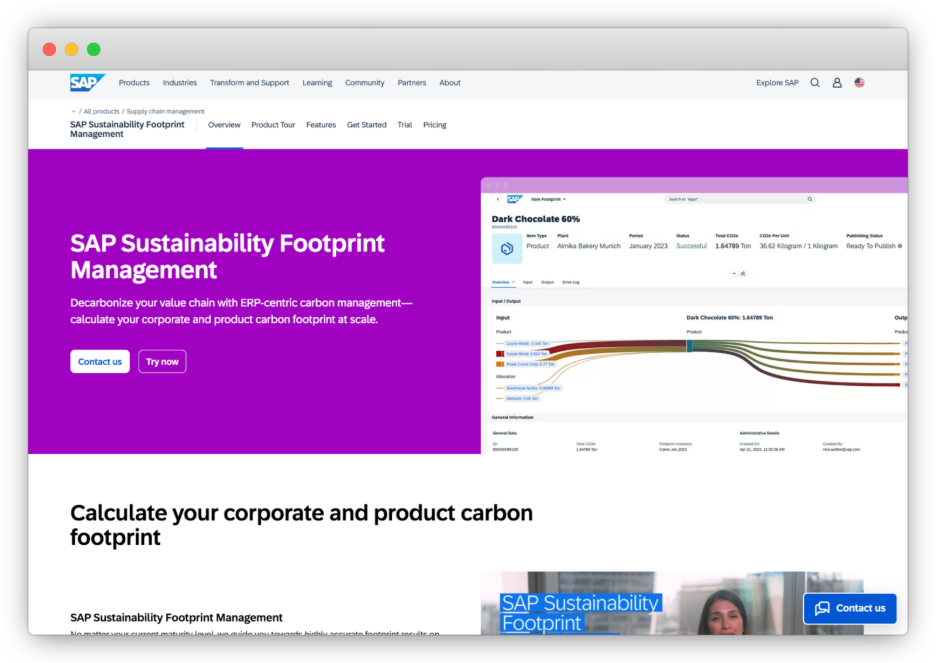Open the Item Footprint dropdown in mockup
The width and height of the screenshot is (936, 663).
click(x=549, y=199)
